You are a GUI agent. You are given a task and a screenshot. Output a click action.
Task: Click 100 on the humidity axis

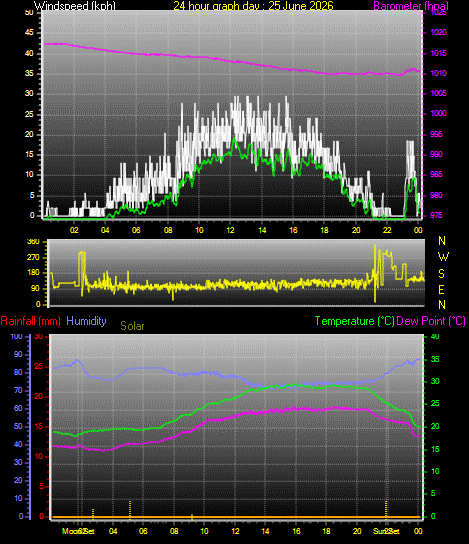tap(16, 336)
